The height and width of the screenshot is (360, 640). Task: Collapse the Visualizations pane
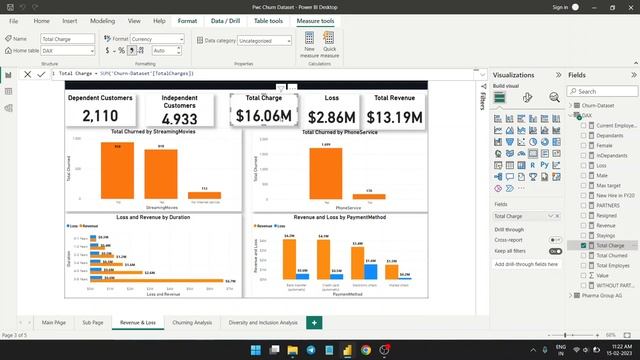[x=558, y=75]
